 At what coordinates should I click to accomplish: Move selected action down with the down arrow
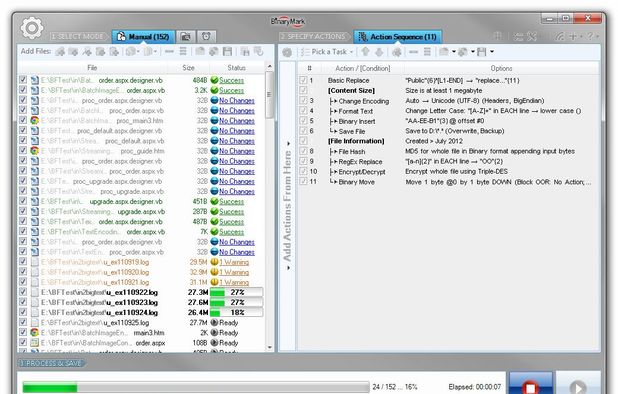[379, 52]
